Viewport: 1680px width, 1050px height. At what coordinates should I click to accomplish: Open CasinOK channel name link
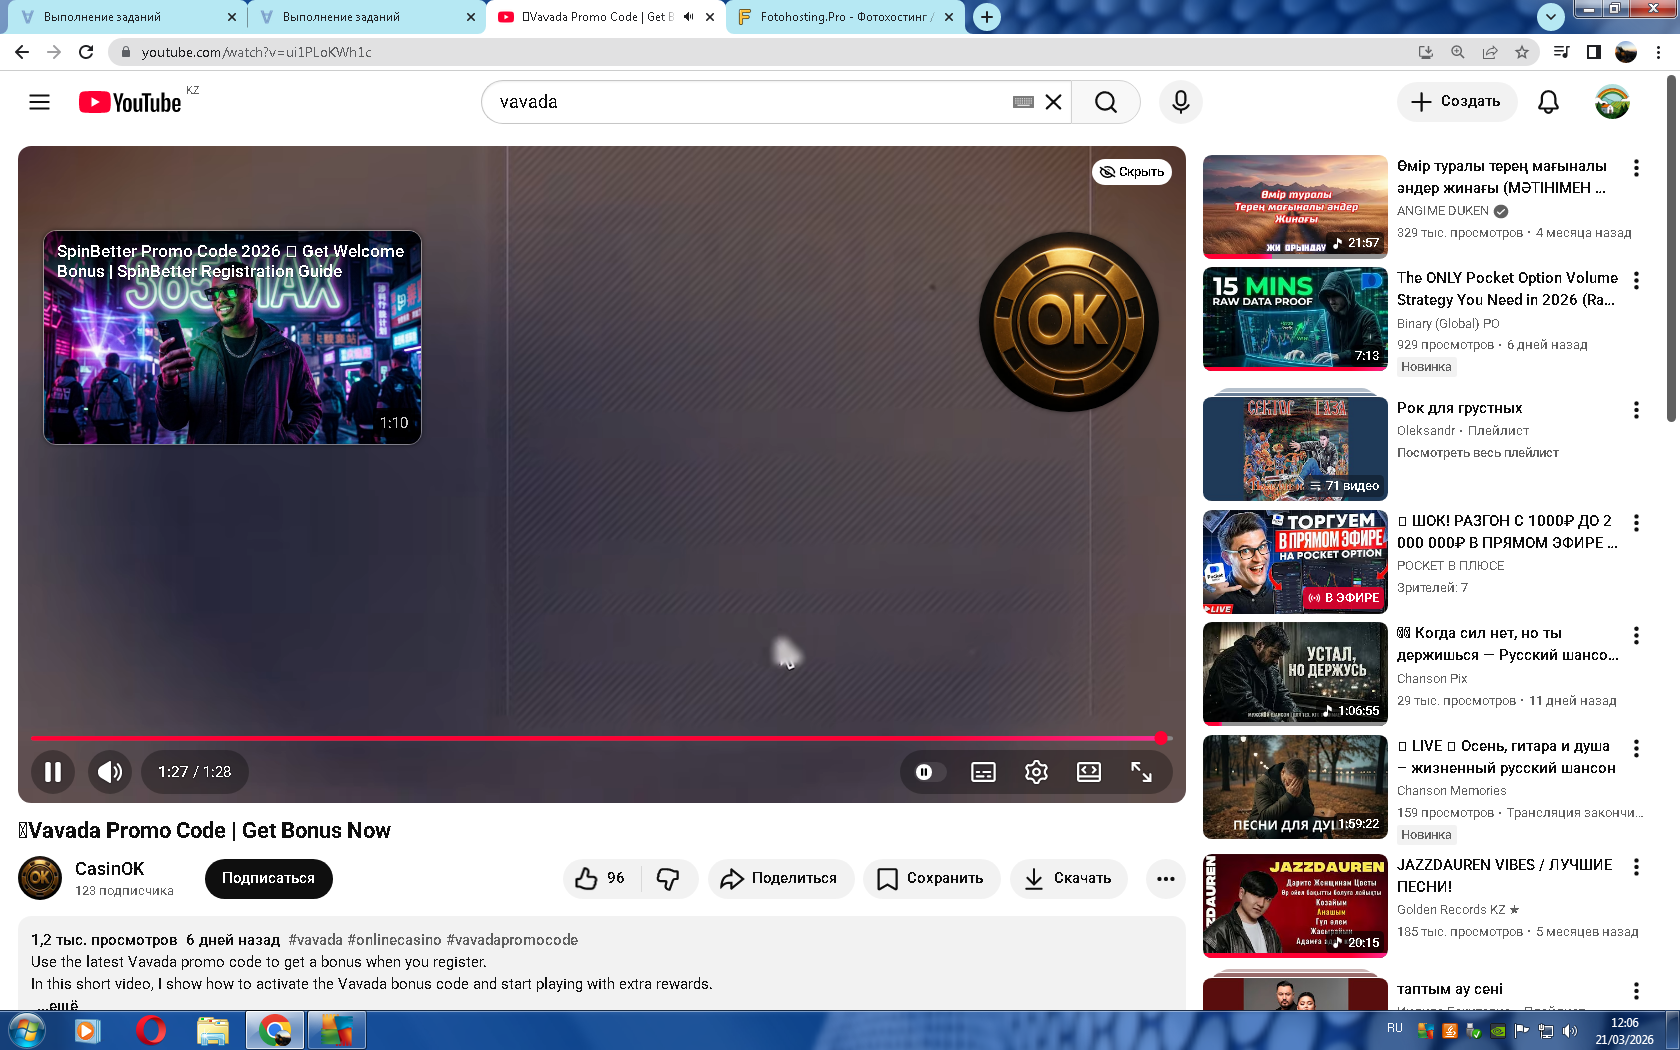pos(109,869)
